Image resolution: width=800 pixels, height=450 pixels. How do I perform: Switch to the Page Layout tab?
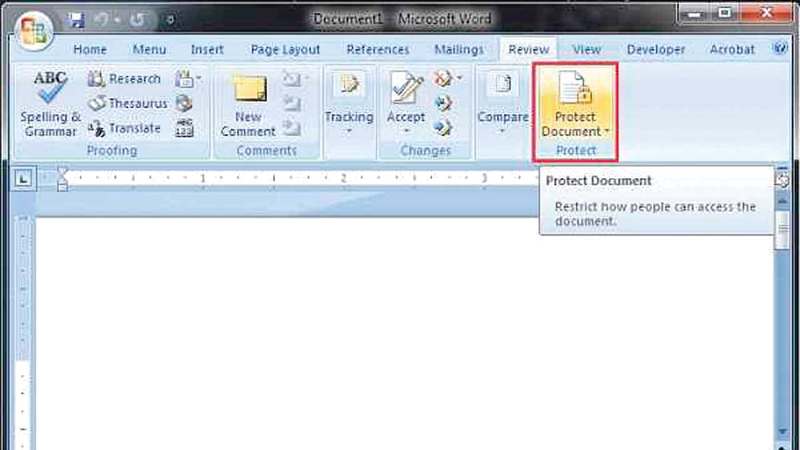coord(285,49)
